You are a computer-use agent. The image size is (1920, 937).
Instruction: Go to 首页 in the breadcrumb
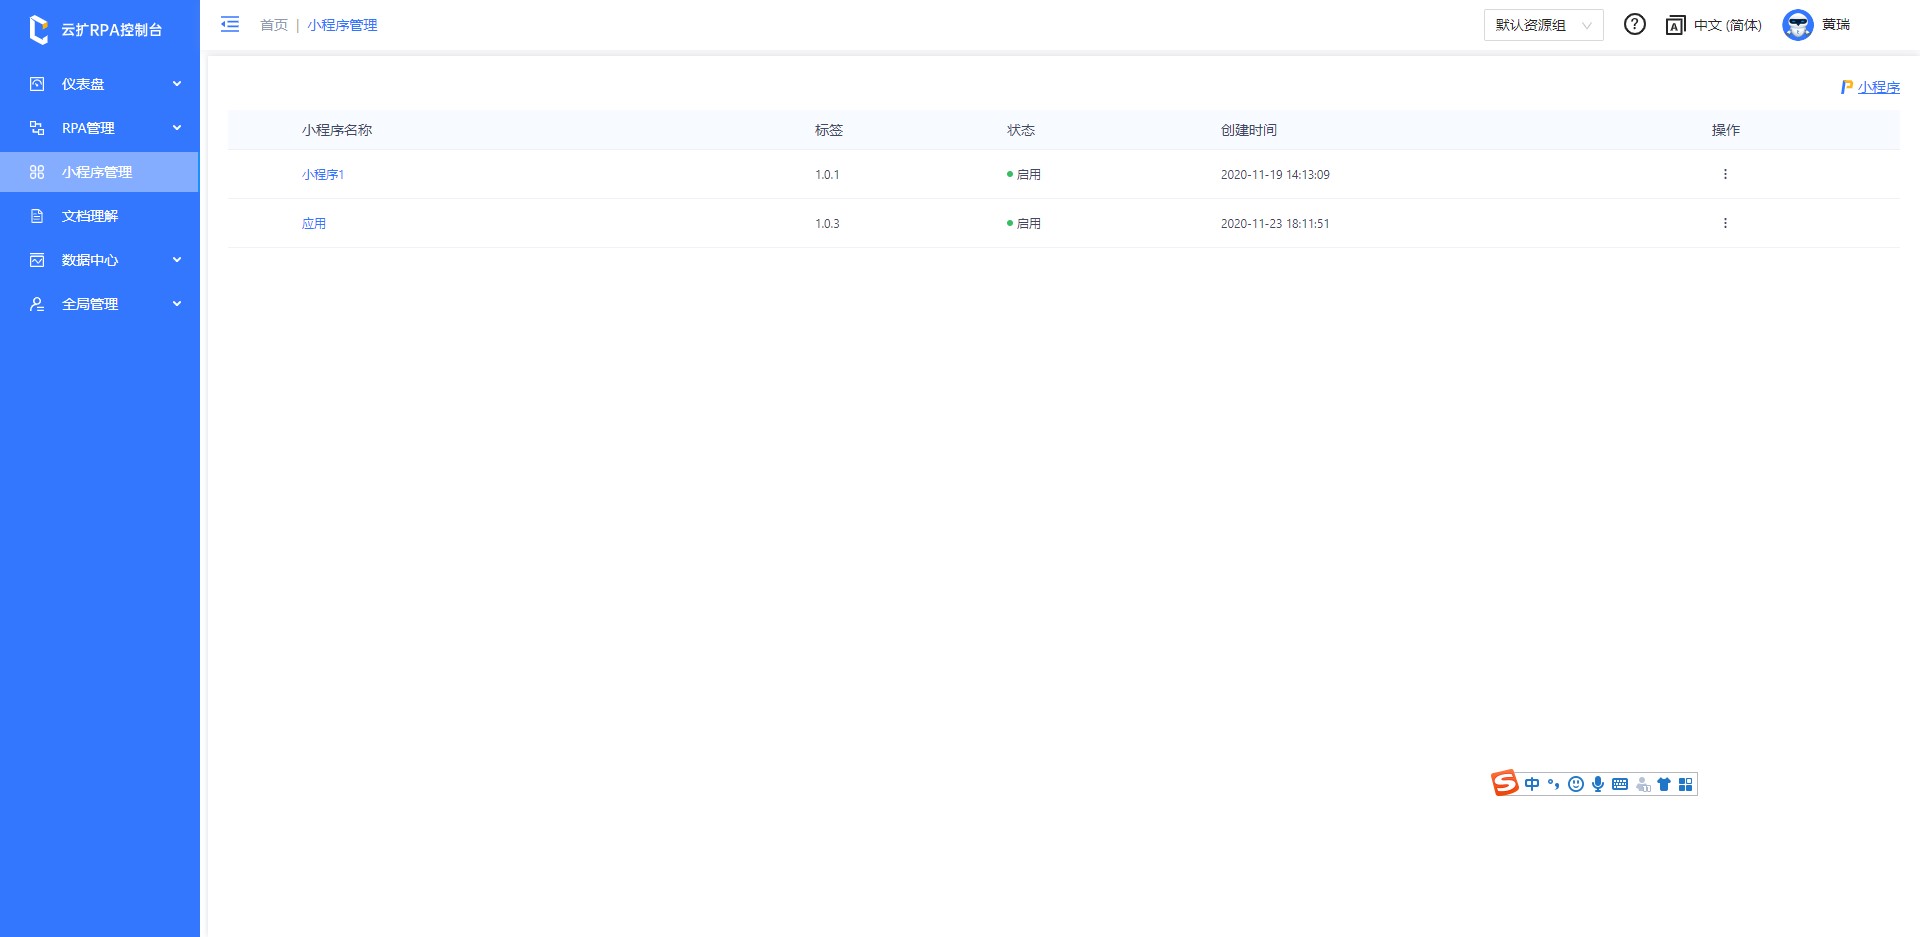tap(274, 25)
